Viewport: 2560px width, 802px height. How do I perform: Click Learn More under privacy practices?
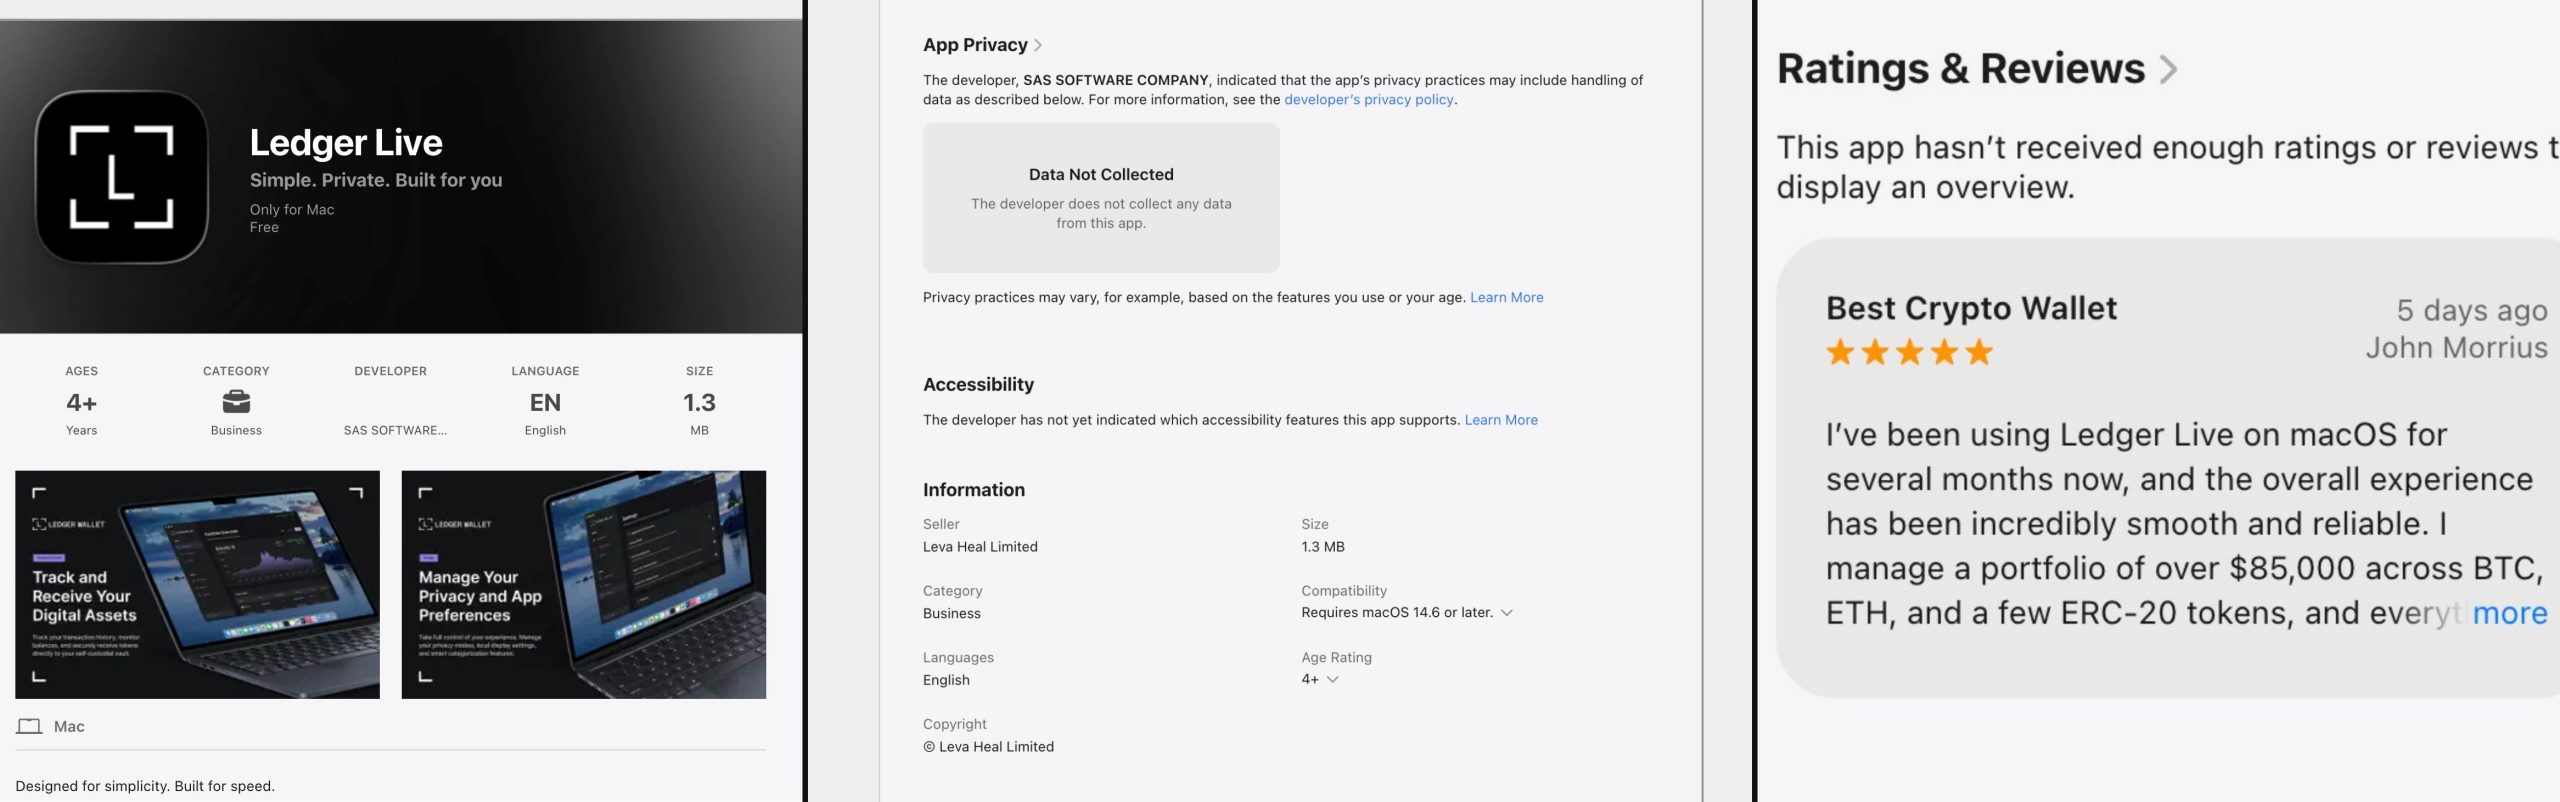click(1506, 297)
